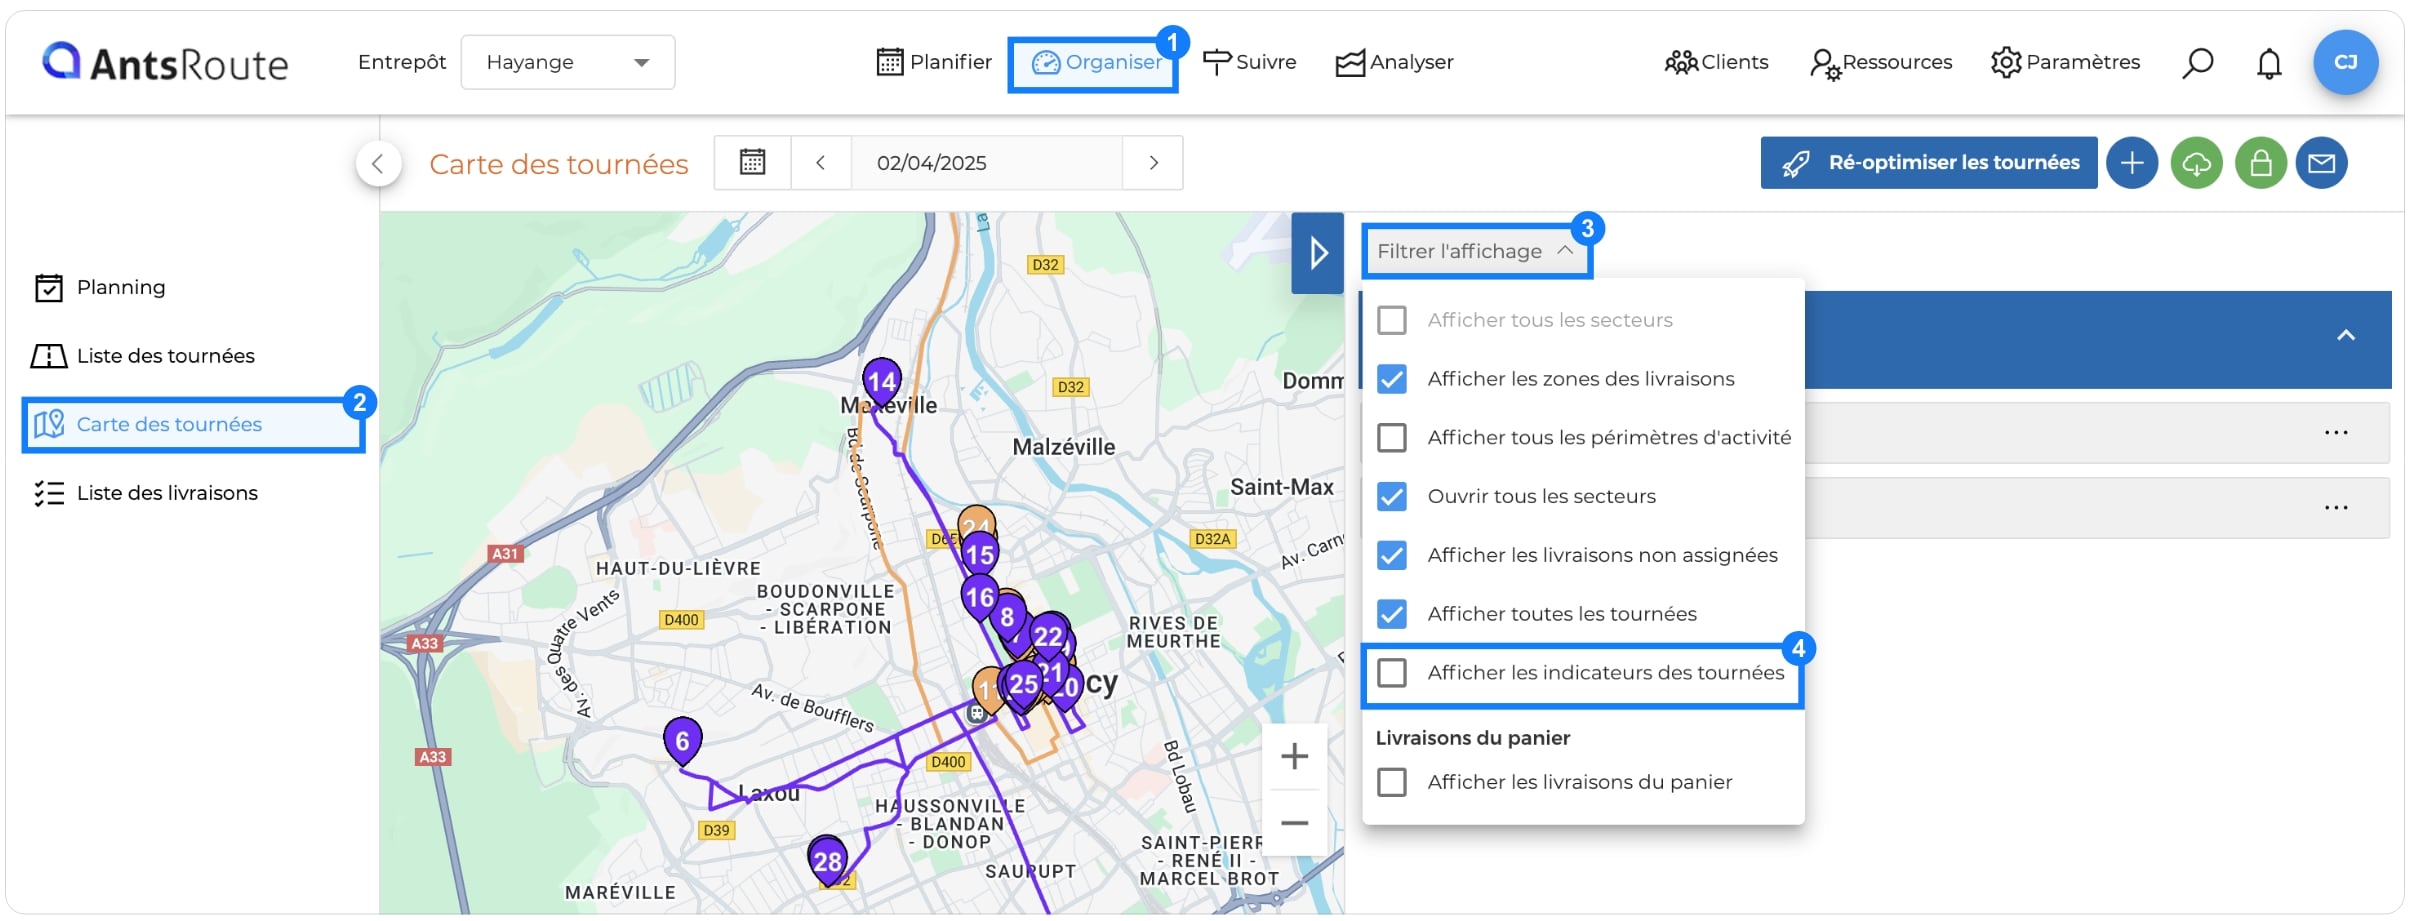Zoom in on the map

pyautogui.click(x=1295, y=756)
